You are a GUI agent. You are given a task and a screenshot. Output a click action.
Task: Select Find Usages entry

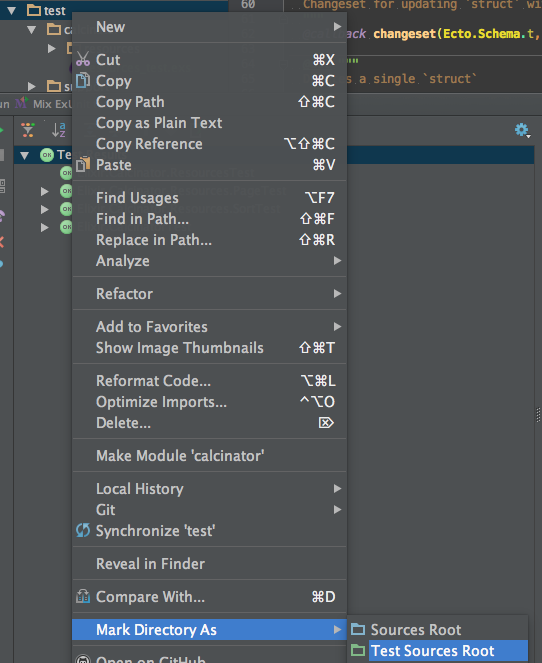209,198
